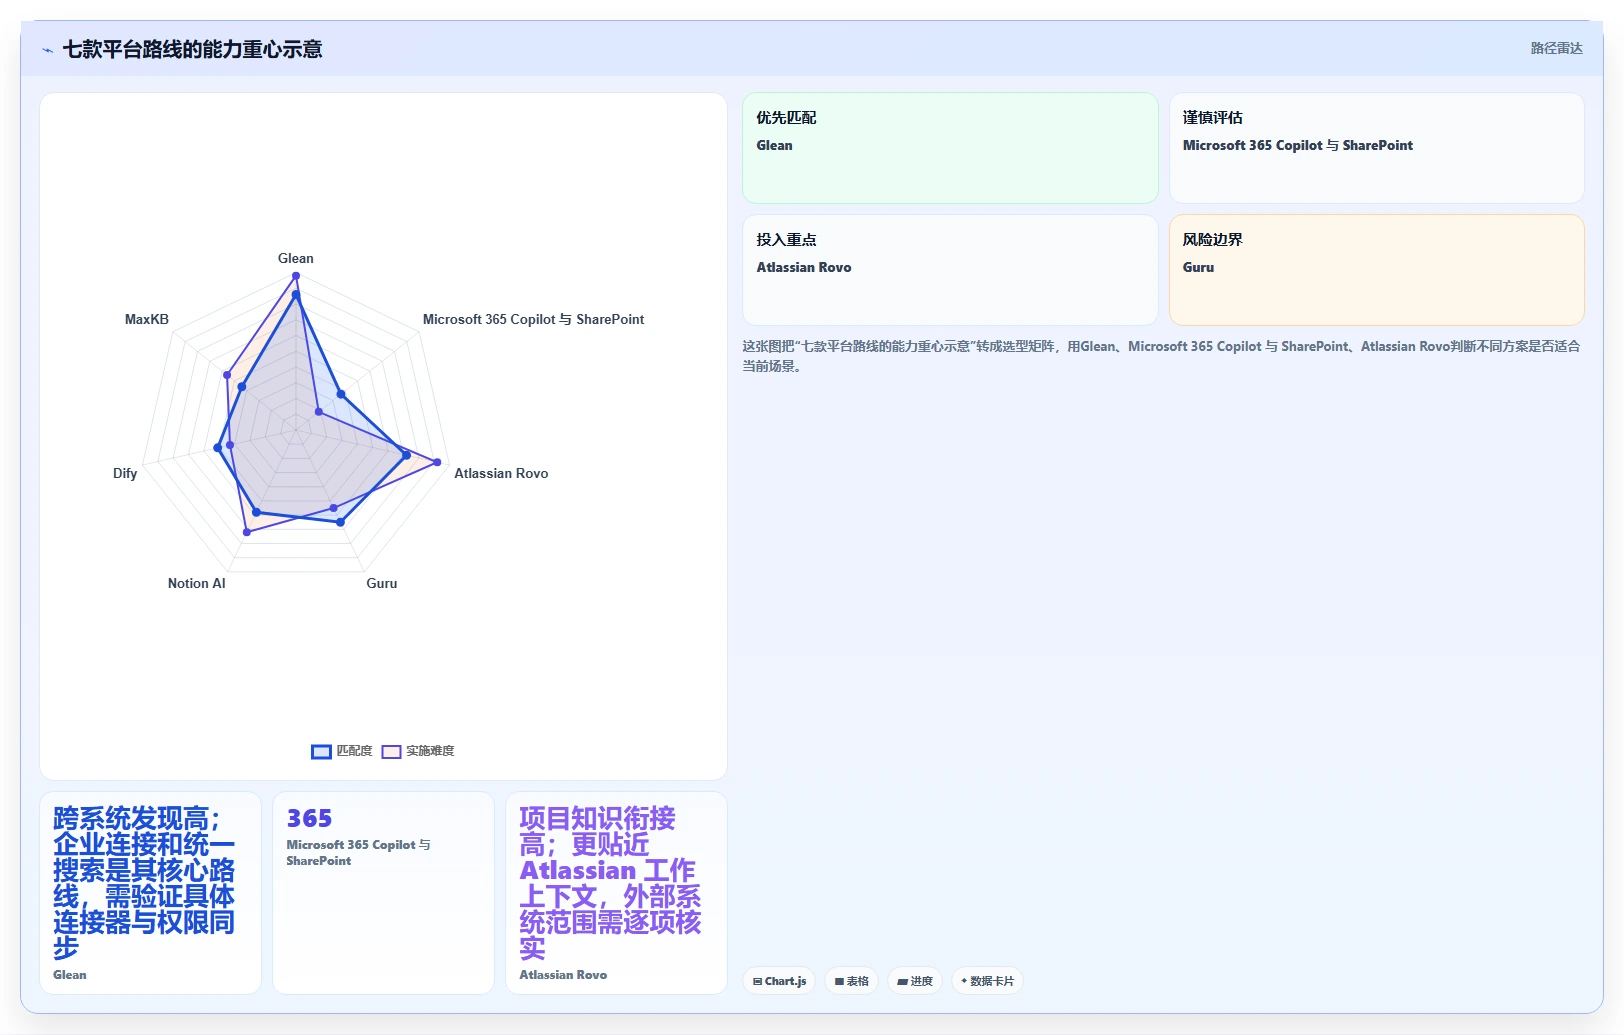Click the Glean axis label on radar

coord(296,258)
